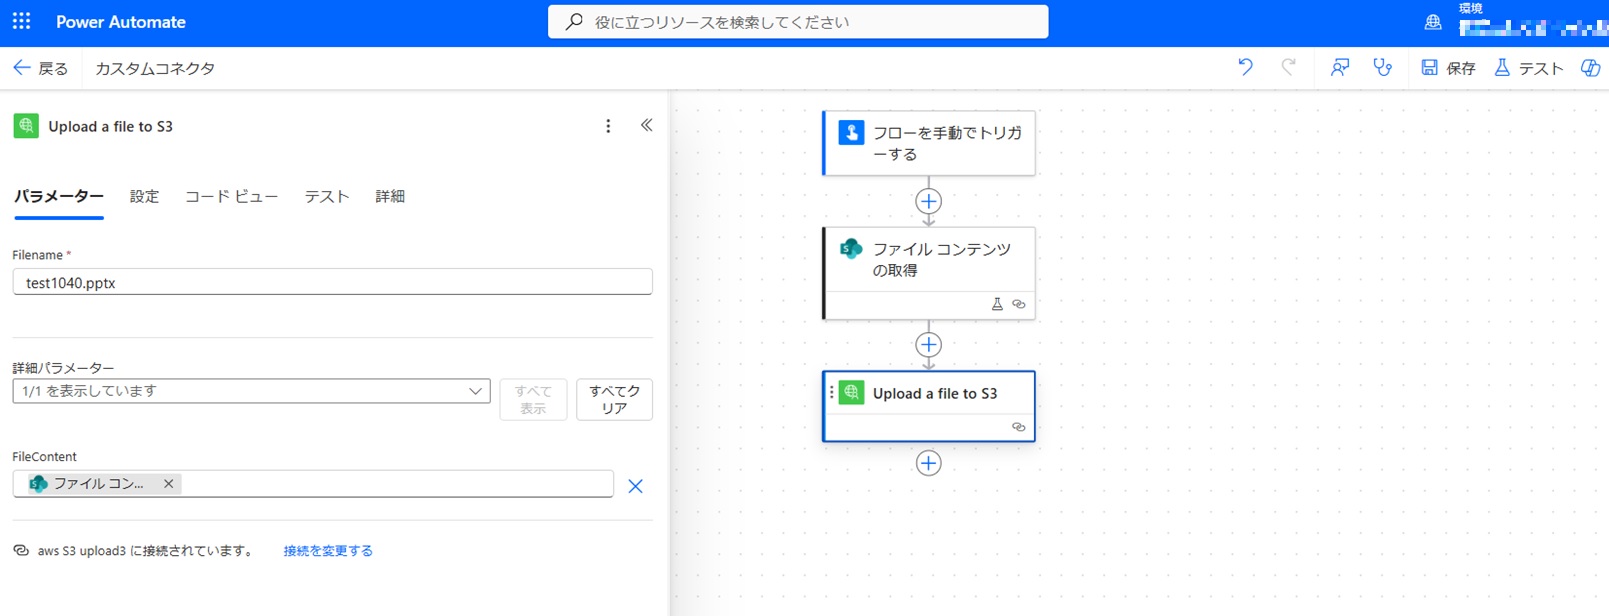Switch to the 詳細 tab
This screenshot has width=1609, height=616.
[x=390, y=197]
